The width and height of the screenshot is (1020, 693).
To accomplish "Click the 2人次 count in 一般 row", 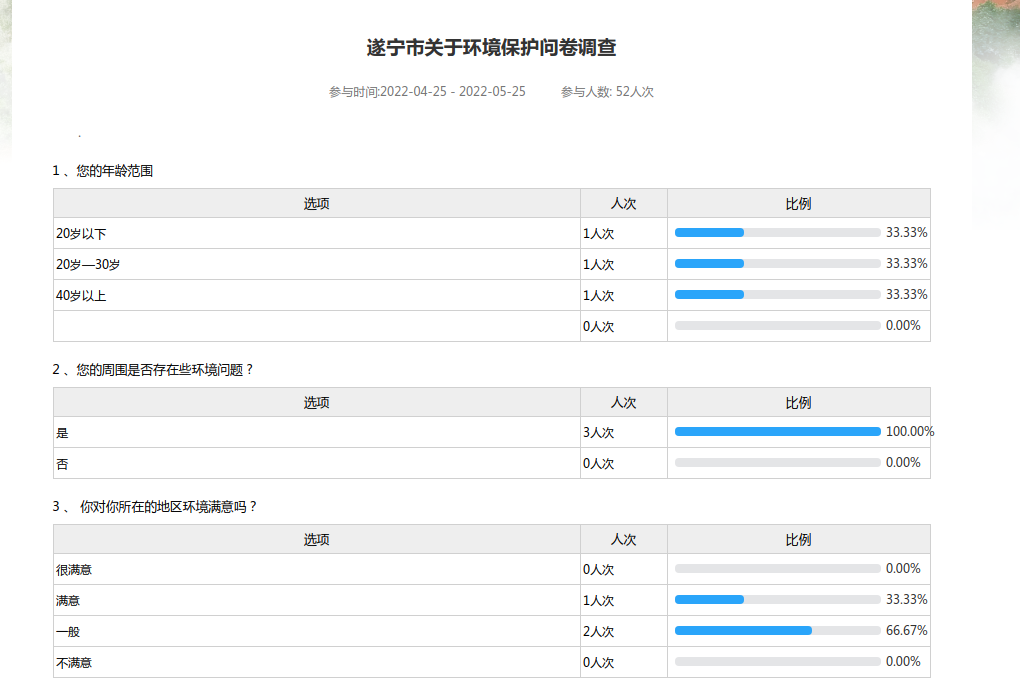I will point(598,632).
